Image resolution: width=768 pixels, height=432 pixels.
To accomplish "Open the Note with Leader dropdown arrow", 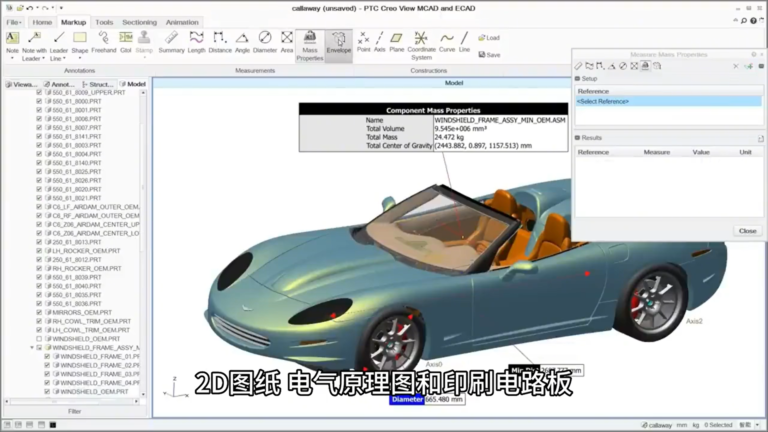I will point(43,58).
